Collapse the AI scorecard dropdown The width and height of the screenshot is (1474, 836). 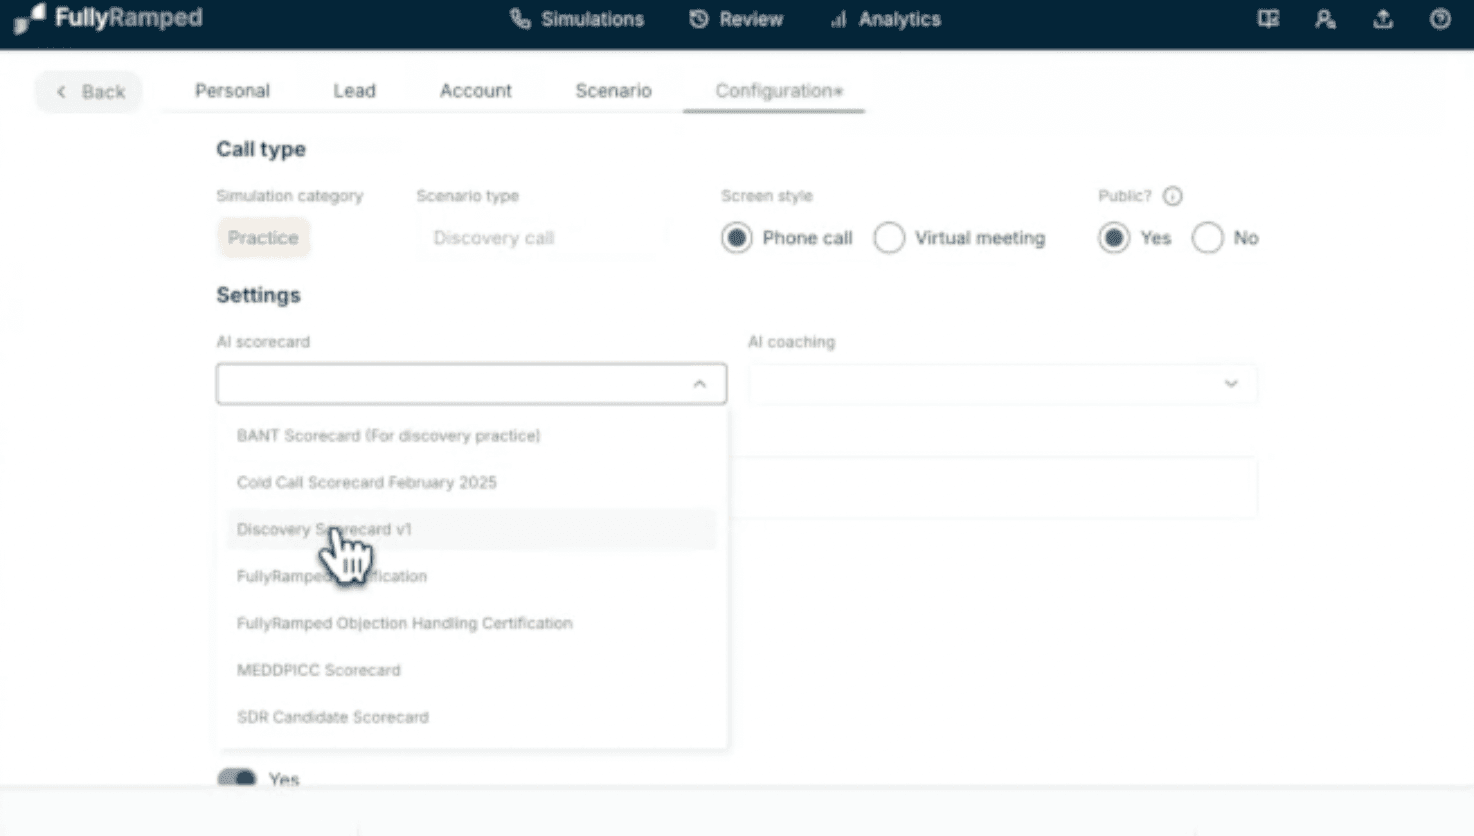(x=699, y=384)
